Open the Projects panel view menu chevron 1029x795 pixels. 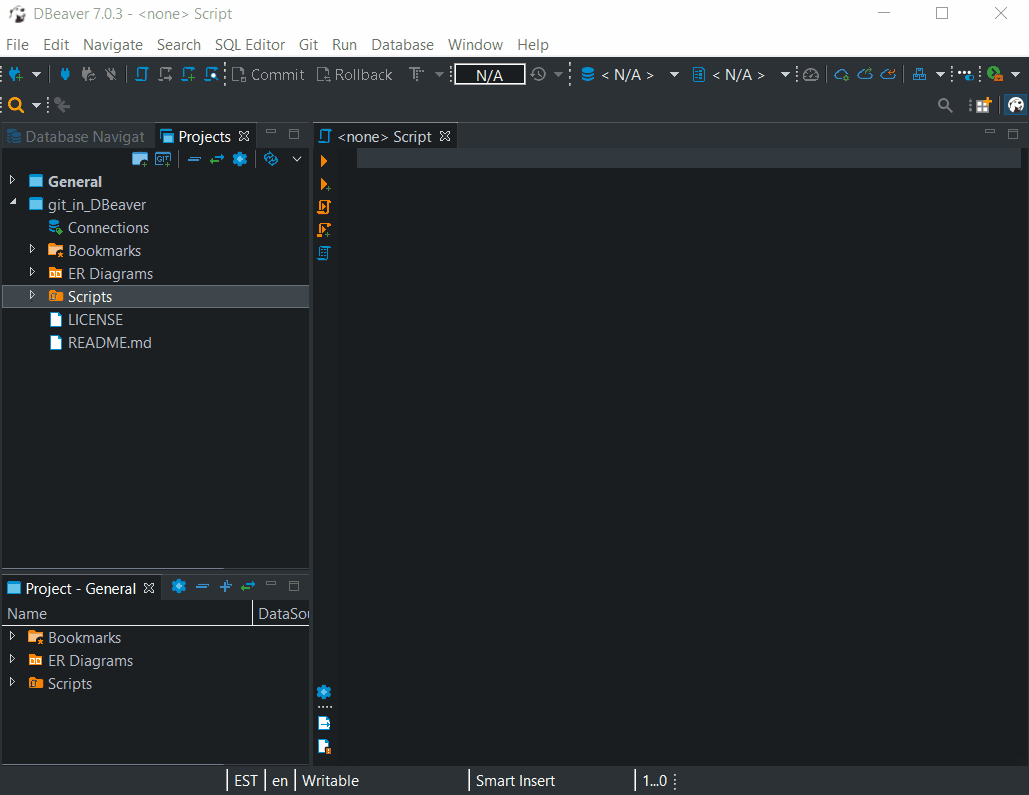[297, 159]
